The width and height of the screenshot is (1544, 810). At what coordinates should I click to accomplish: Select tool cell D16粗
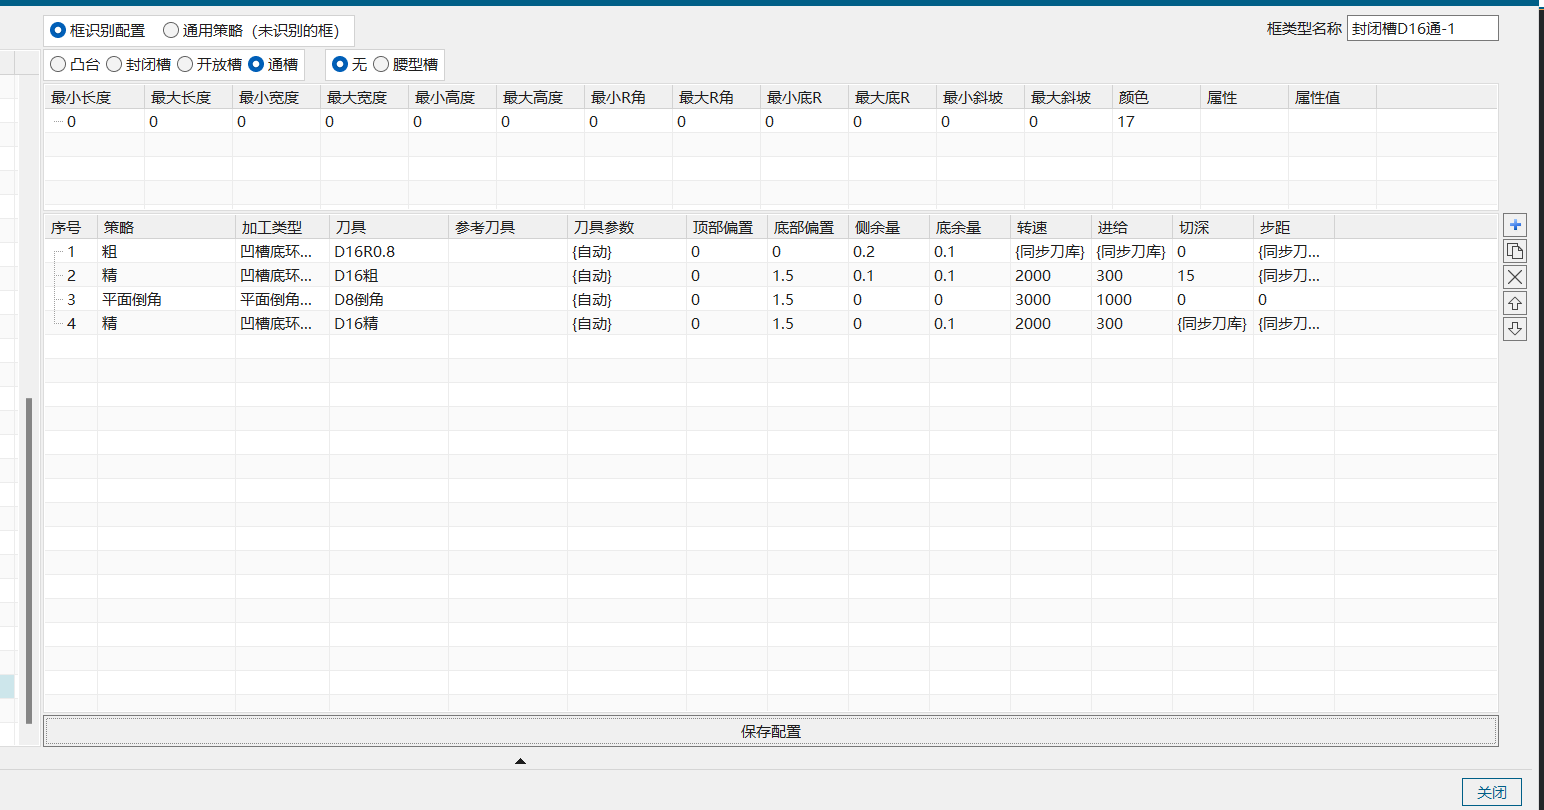pos(389,275)
